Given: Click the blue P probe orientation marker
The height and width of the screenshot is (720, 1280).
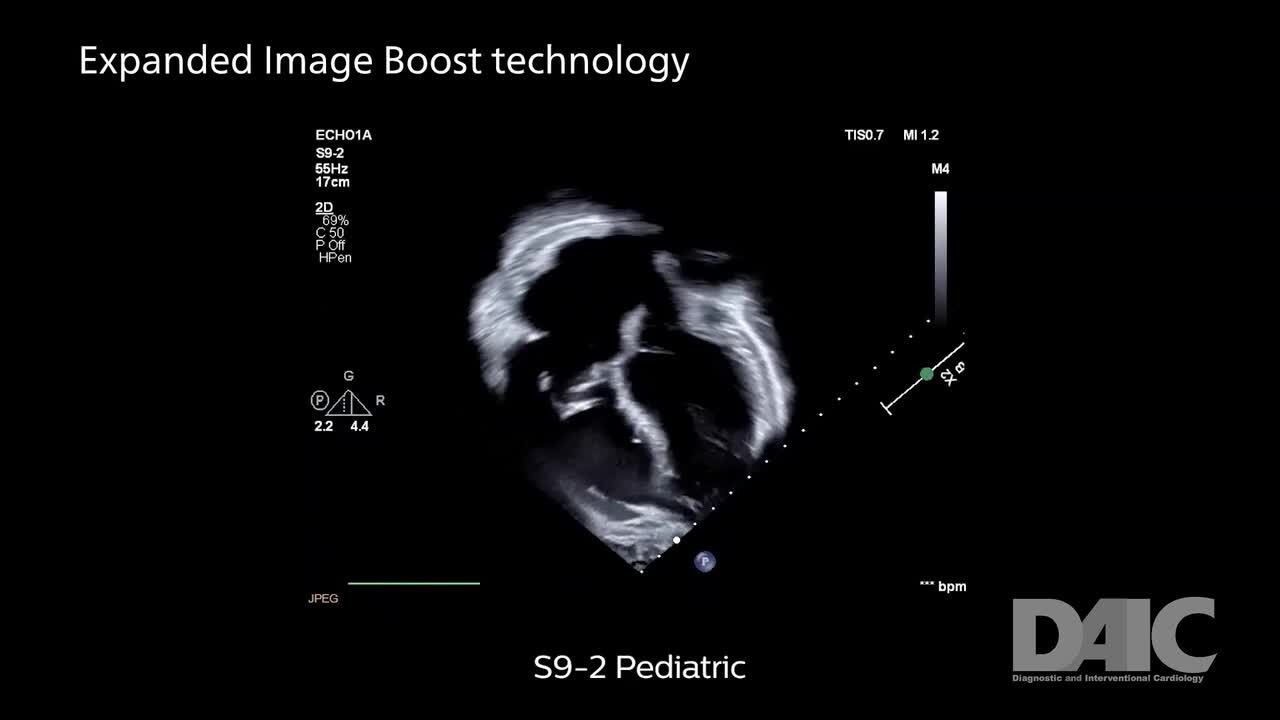Looking at the screenshot, I should point(705,562).
